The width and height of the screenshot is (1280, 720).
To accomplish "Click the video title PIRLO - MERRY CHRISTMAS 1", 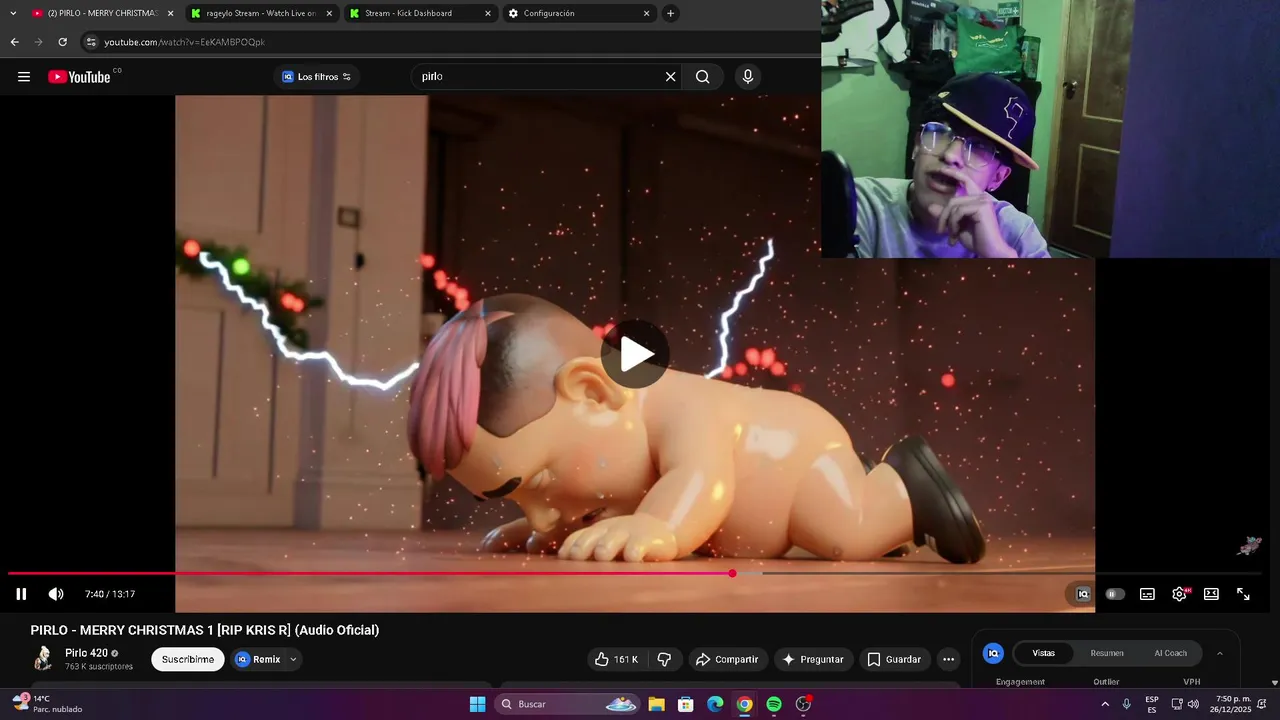I will [x=205, y=630].
